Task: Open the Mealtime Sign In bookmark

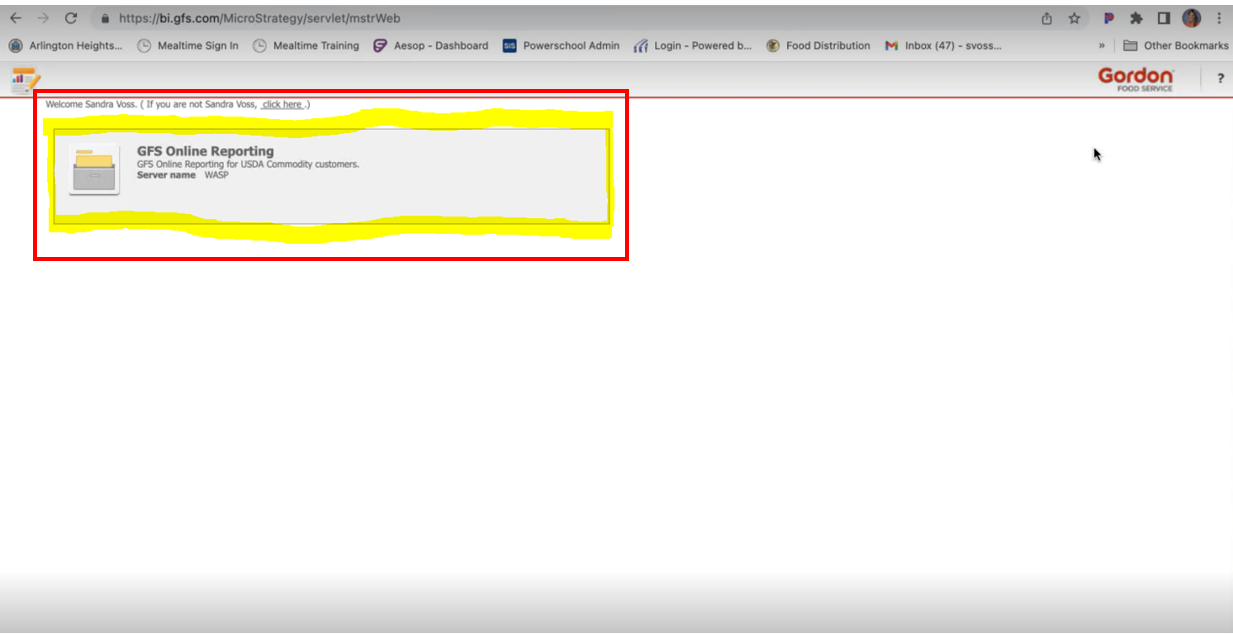Action: pyautogui.click(x=188, y=46)
